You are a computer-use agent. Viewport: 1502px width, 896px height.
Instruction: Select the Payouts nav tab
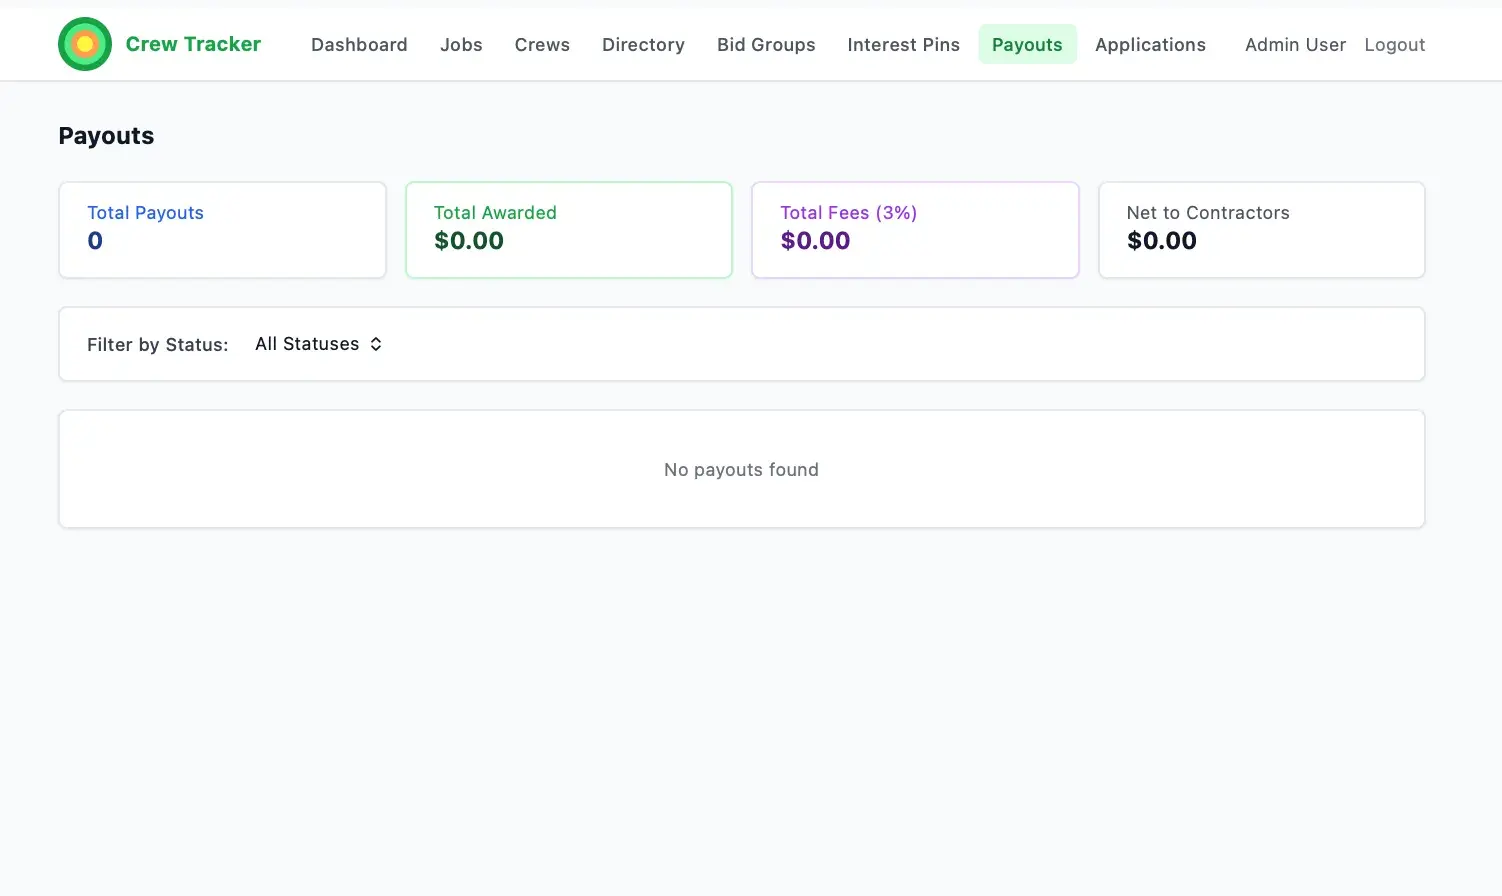(x=1027, y=44)
